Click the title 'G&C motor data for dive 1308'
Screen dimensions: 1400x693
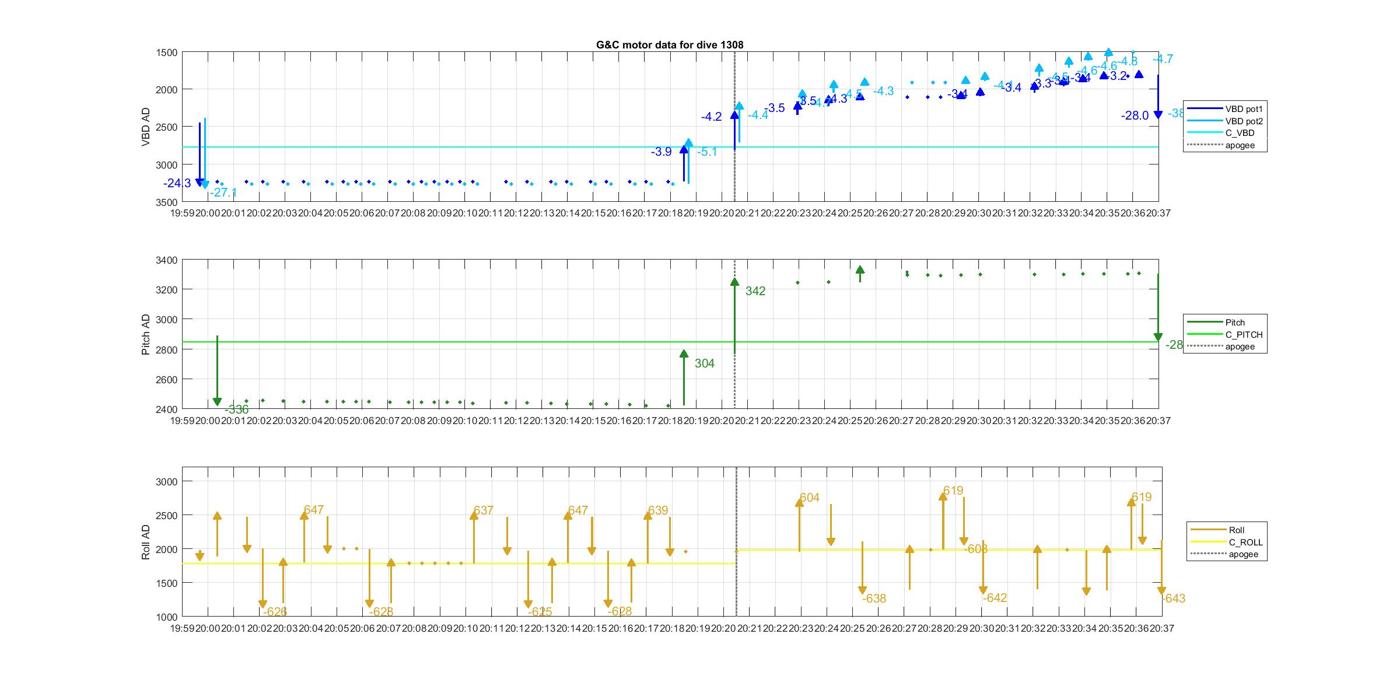tap(669, 45)
